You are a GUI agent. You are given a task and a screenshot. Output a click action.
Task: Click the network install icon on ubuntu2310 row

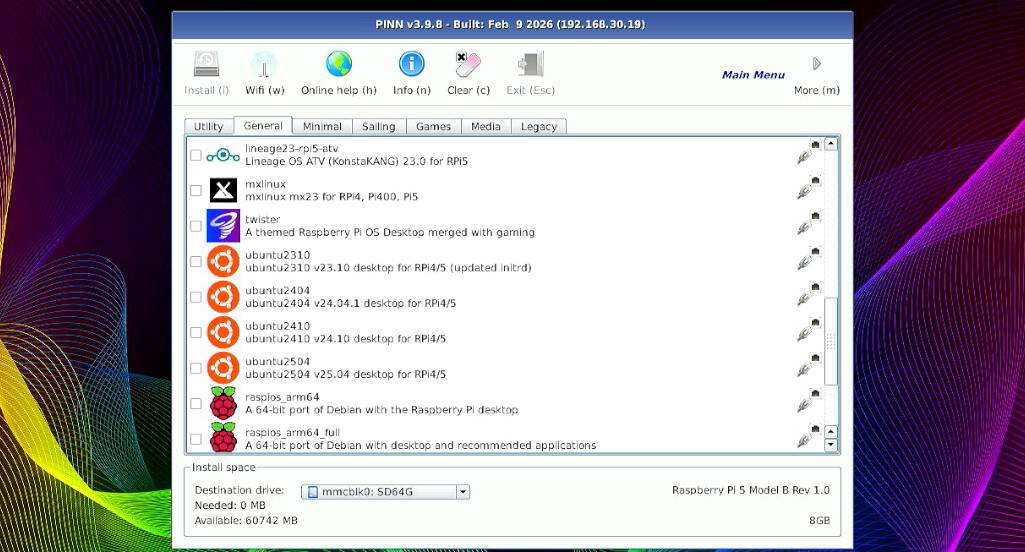pos(809,258)
